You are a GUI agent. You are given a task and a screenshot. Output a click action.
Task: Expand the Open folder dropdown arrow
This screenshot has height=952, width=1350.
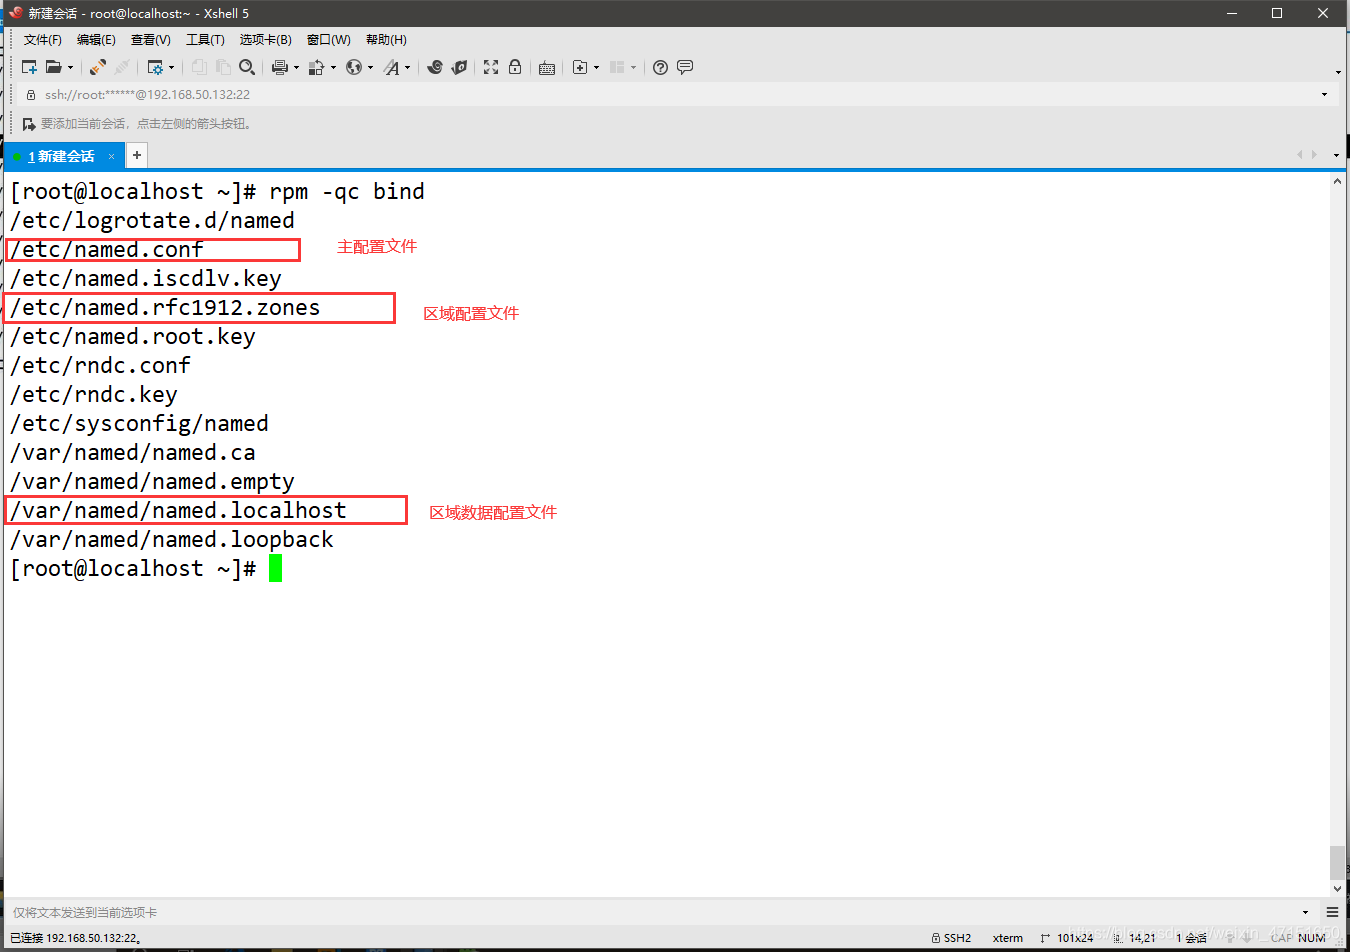(x=70, y=68)
